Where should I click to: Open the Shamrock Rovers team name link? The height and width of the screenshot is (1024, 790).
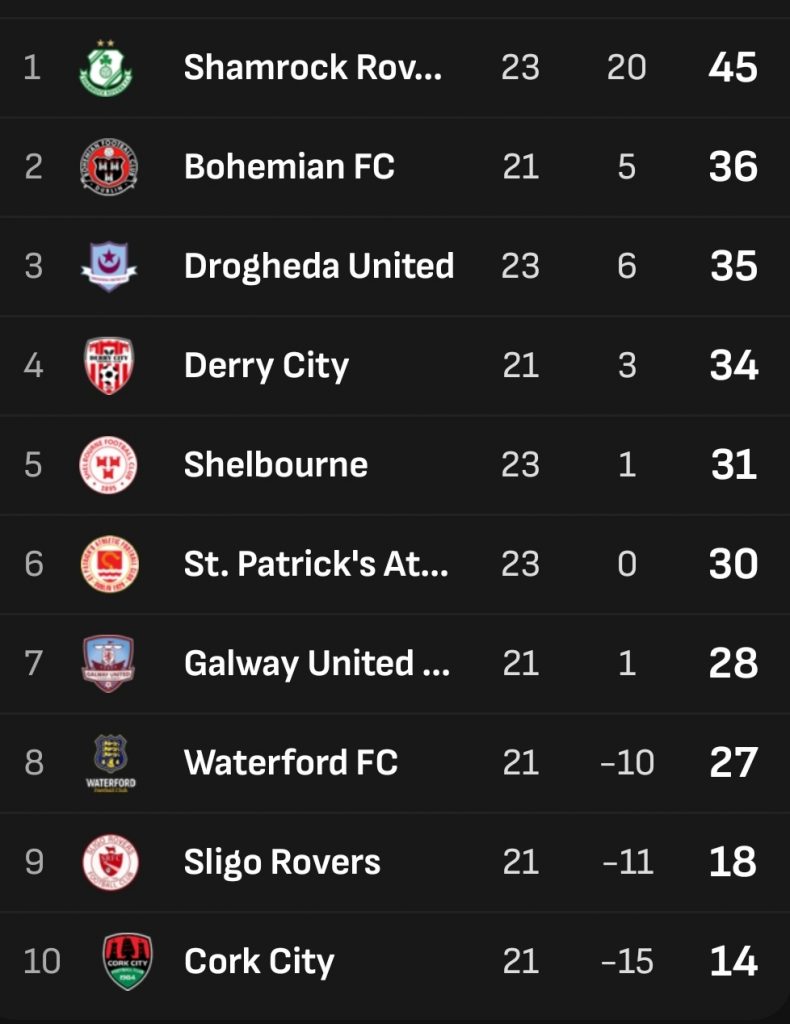click(313, 68)
